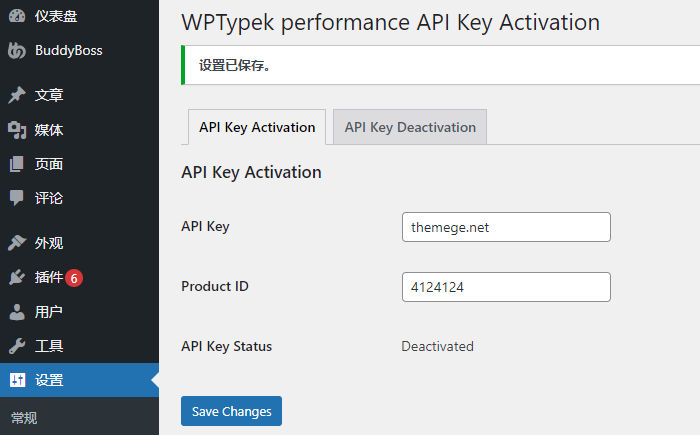Click the plugin plug icon beside 插件
700x435 pixels.
[x=17, y=277]
